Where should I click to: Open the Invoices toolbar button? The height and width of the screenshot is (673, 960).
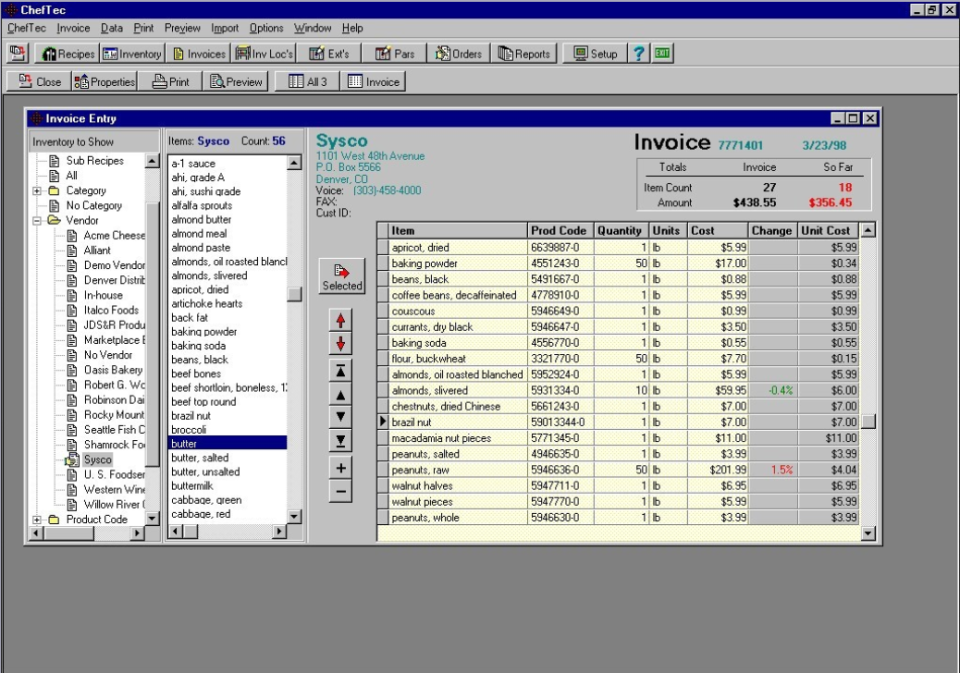click(x=199, y=54)
